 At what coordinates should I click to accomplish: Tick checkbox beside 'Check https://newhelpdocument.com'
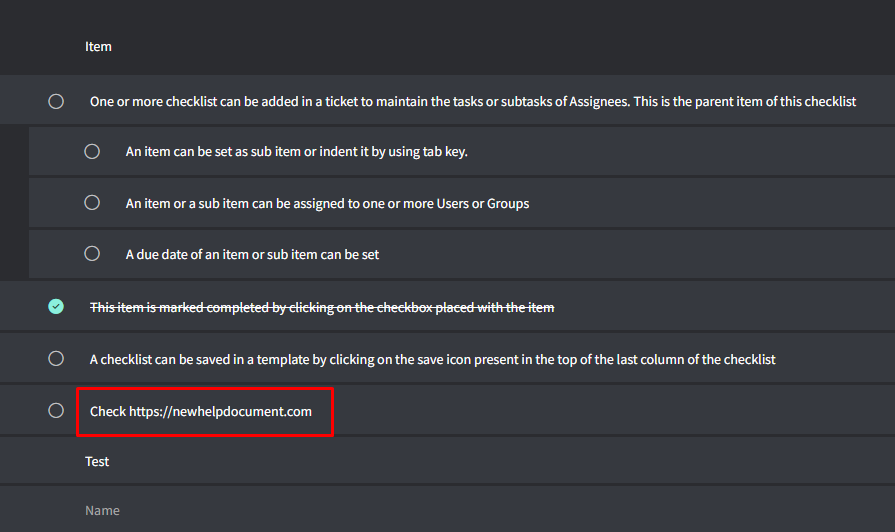click(56, 410)
